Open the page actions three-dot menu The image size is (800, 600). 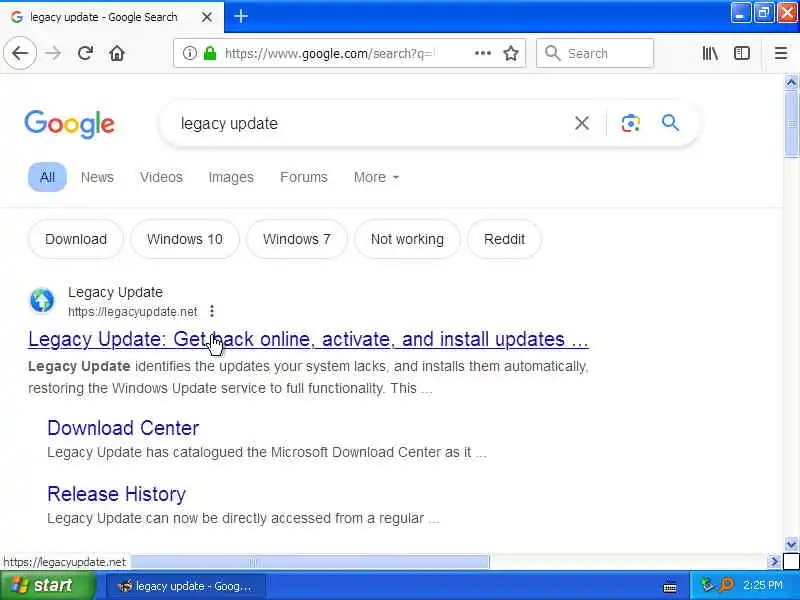(483, 53)
